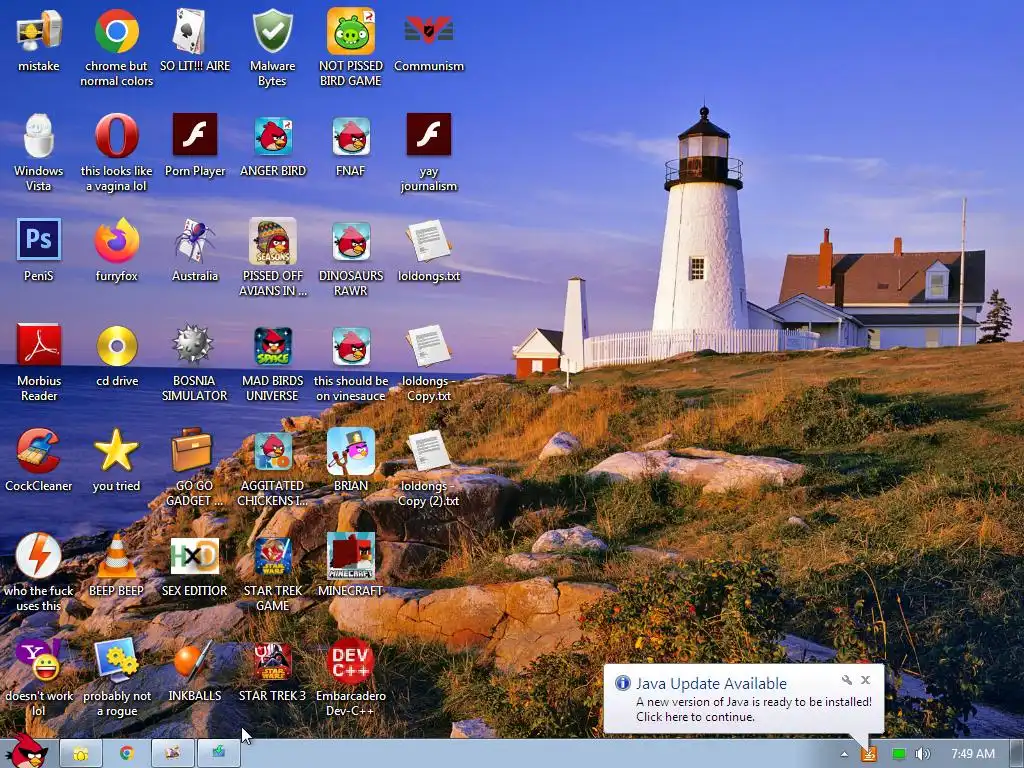Viewport: 1024px width, 768px height.
Task: Launch 'Morbius Reader' Adobe icon
Action: coord(39,345)
